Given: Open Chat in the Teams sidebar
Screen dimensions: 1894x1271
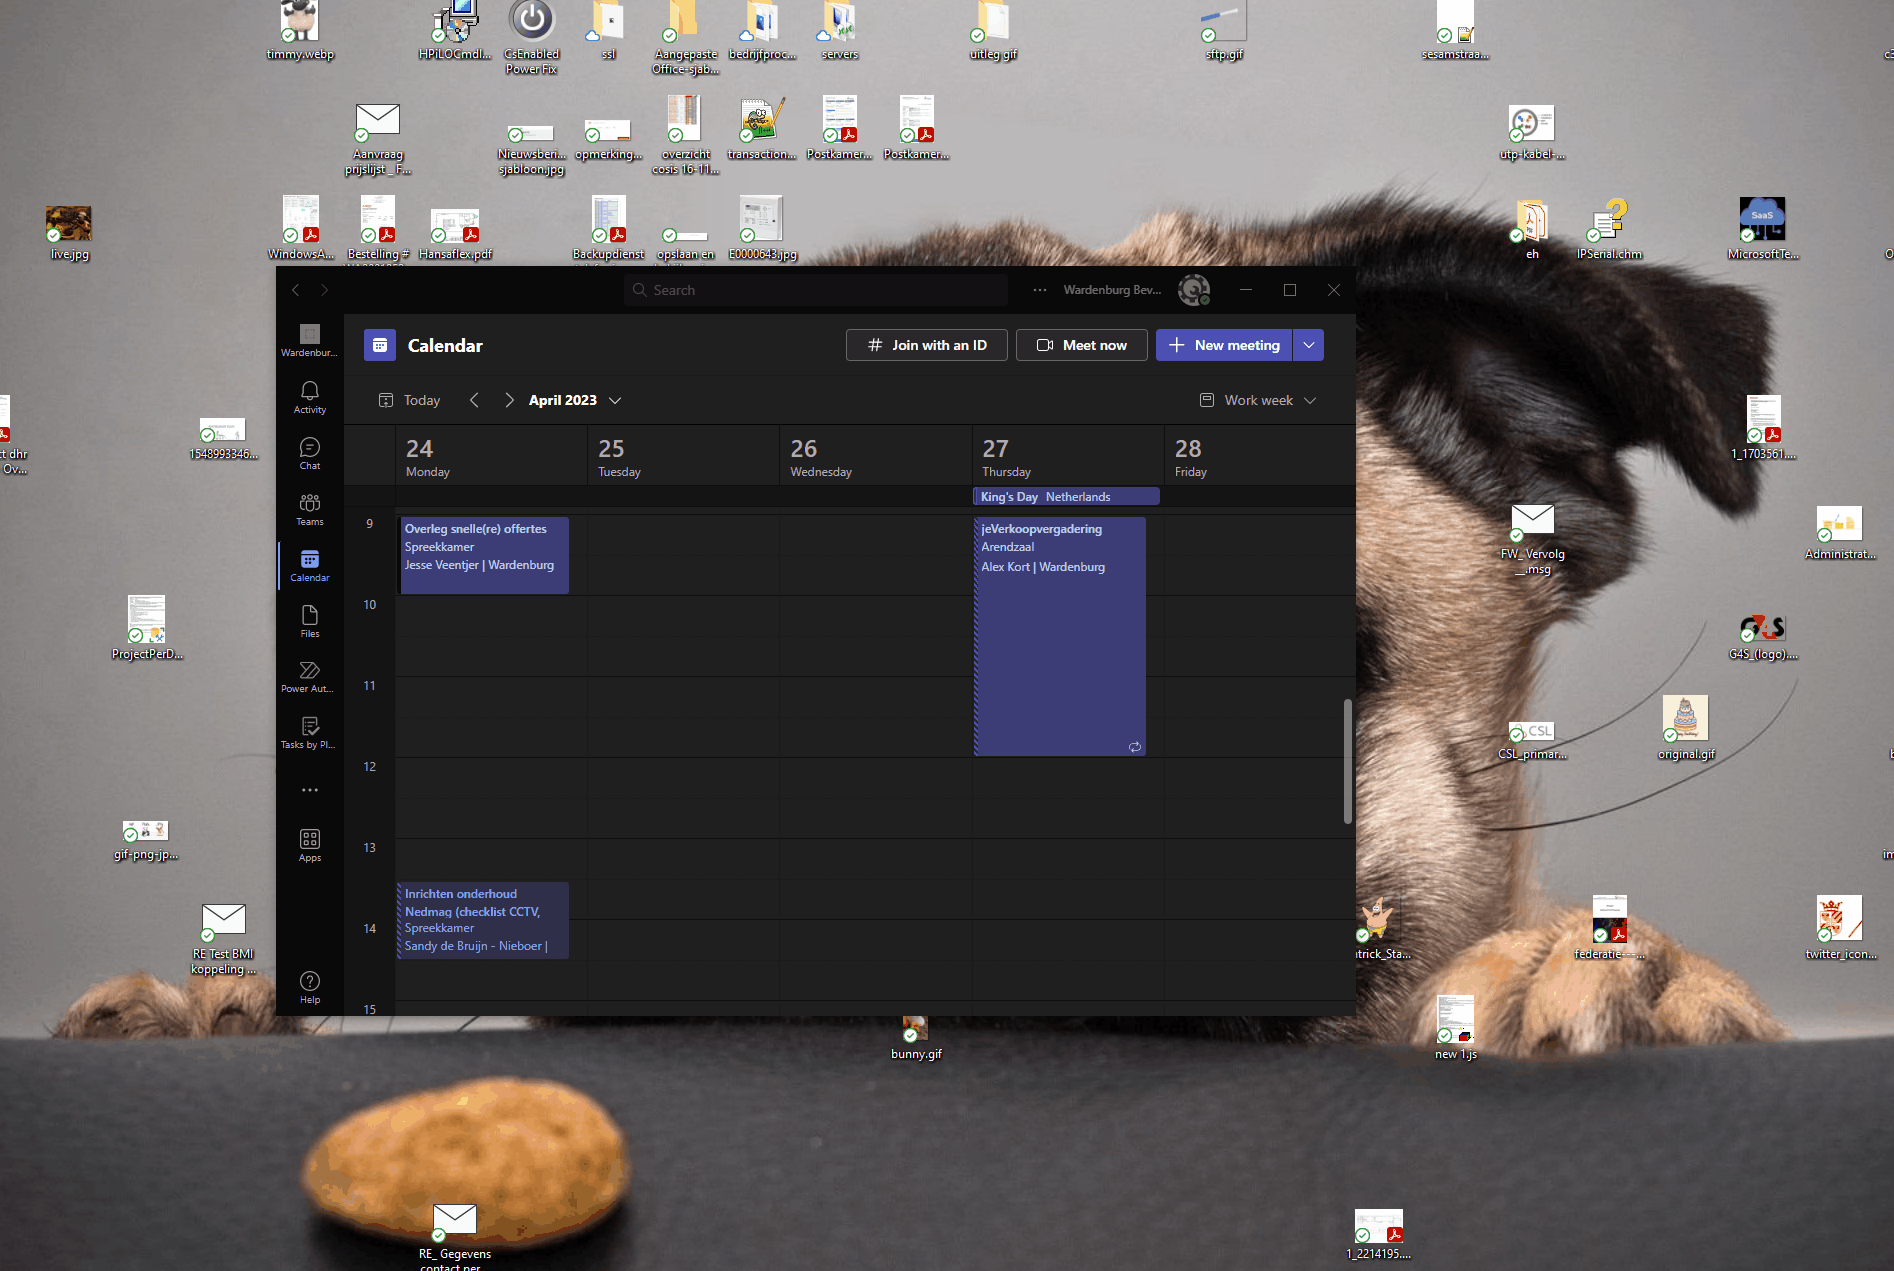Looking at the screenshot, I should pyautogui.click(x=310, y=453).
